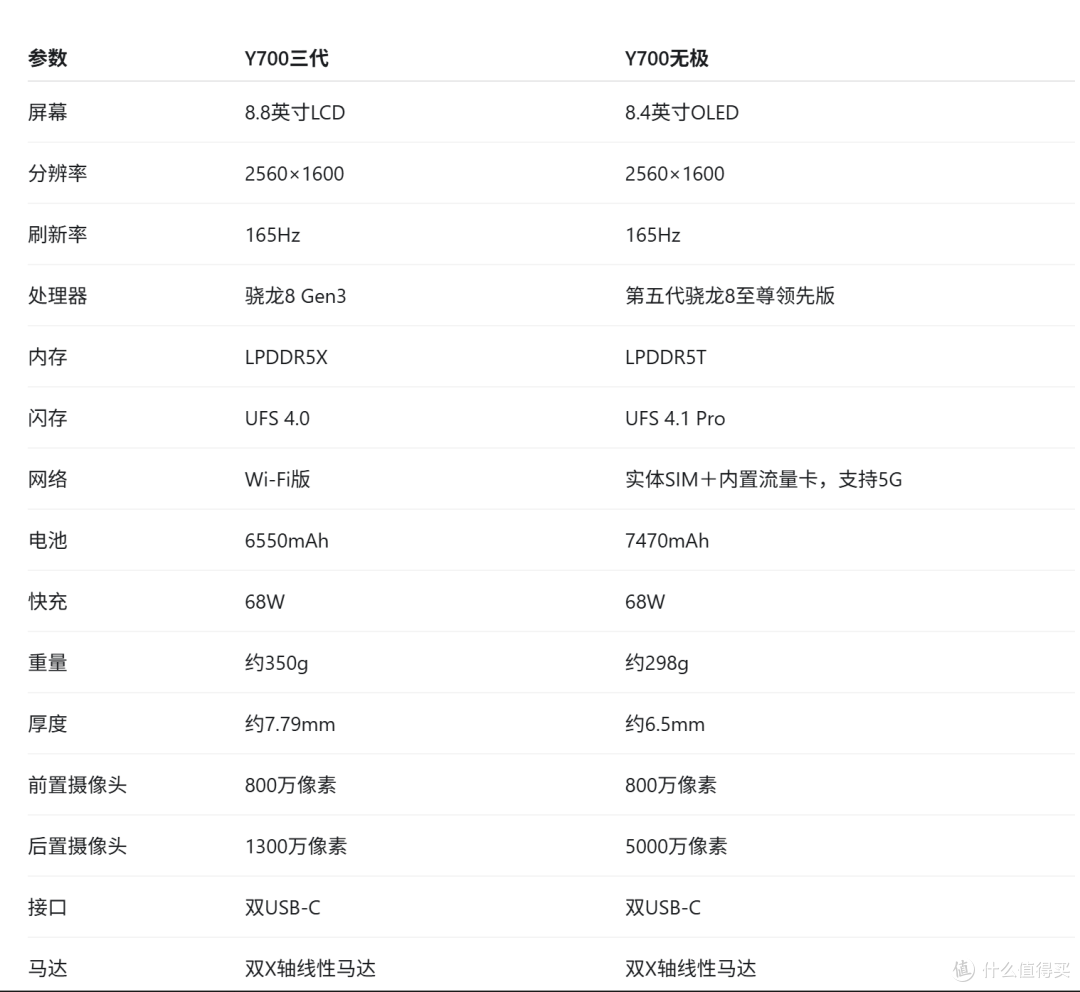1080x992 pixels.
Task: Select 双USB-C in the Y700三代 column
Action: coord(282,908)
